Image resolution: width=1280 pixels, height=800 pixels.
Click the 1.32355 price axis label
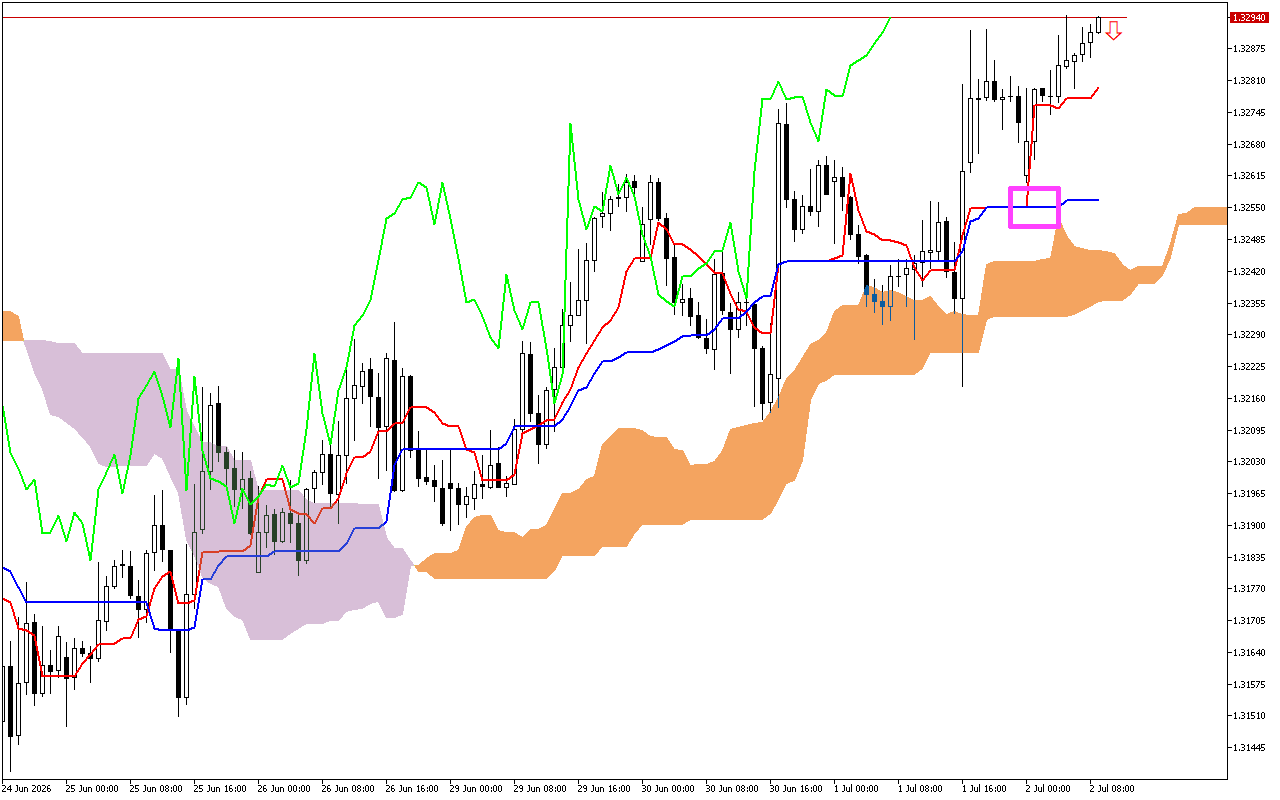[x=1248, y=303]
